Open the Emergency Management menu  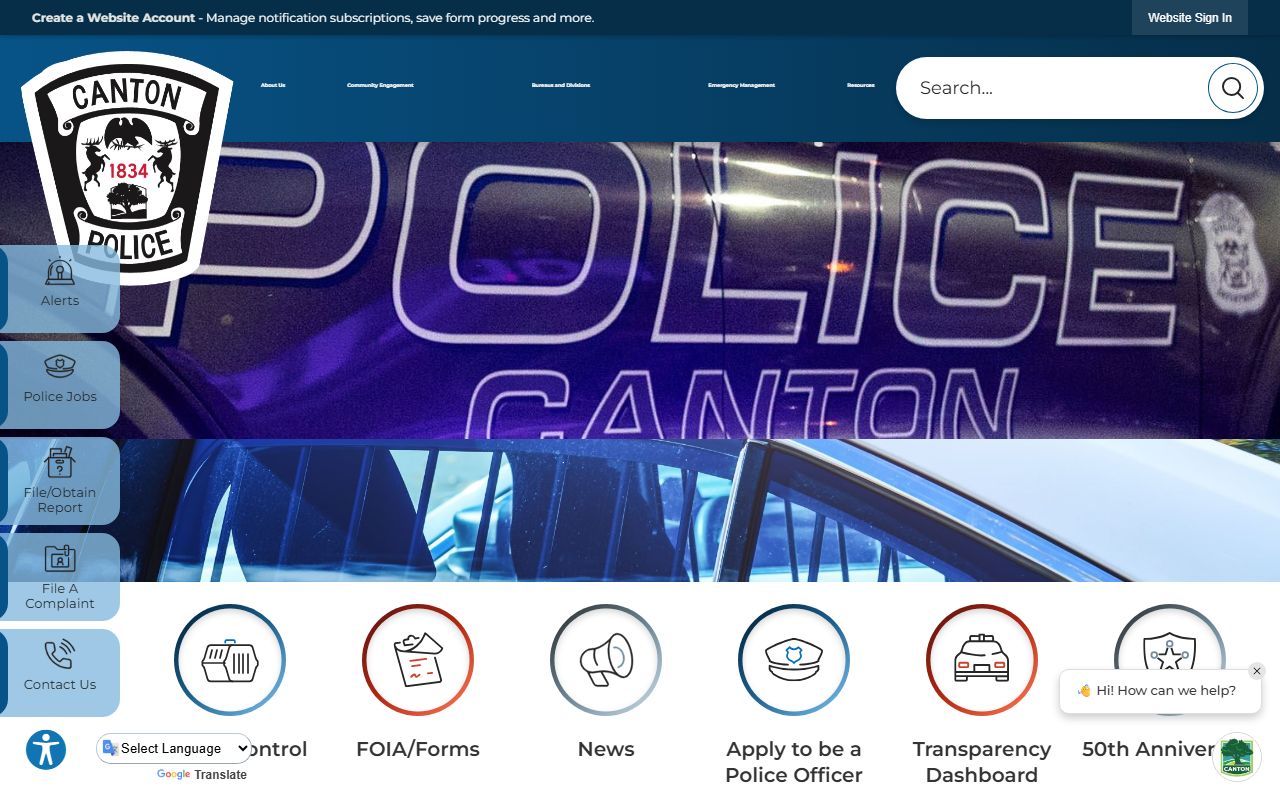point(741,85)
